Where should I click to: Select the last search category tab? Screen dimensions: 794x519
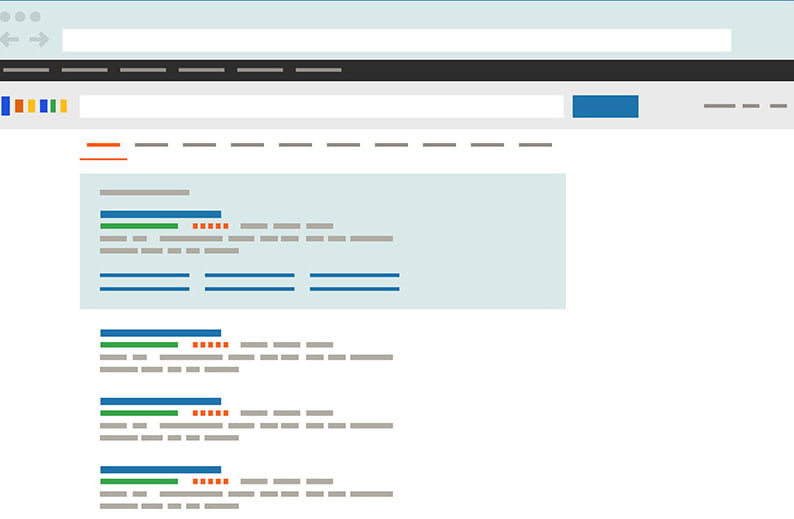535,145
